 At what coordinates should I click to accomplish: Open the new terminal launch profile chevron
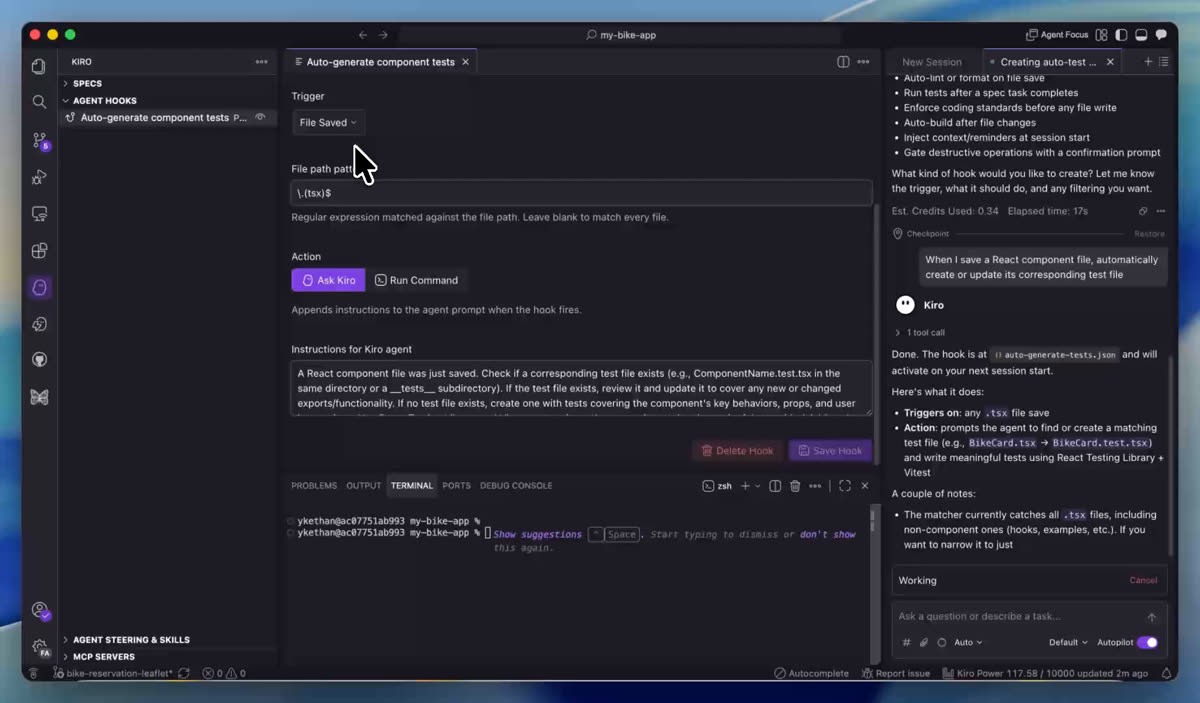(758, 486)
